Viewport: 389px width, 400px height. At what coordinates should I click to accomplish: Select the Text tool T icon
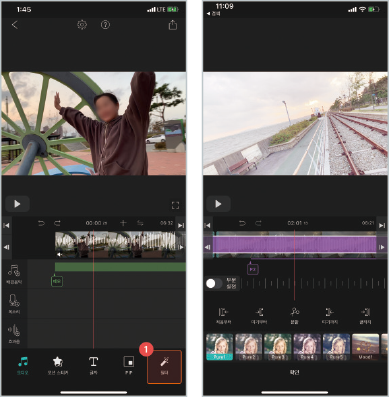point(93,366)
